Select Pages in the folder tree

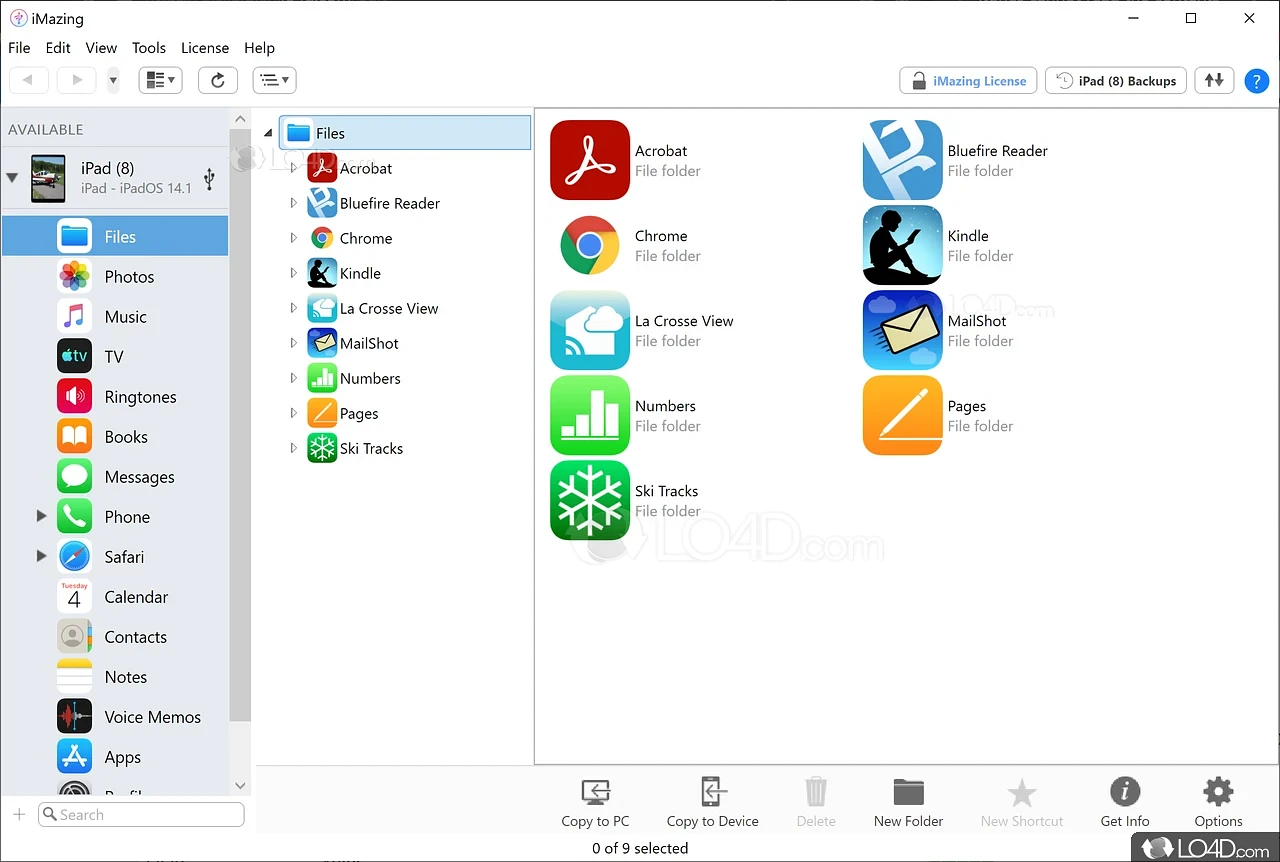tap(343, 413)
